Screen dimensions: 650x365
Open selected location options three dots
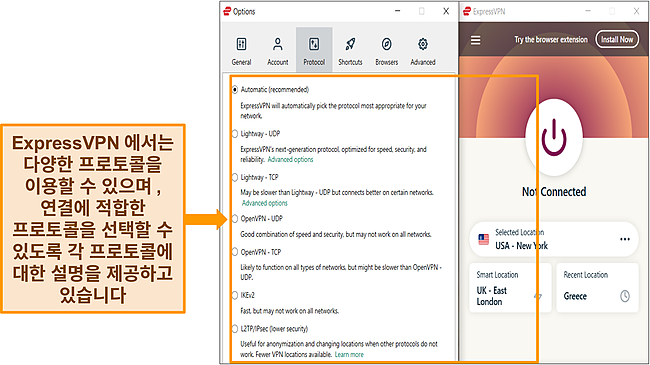[x=625, y=239]
